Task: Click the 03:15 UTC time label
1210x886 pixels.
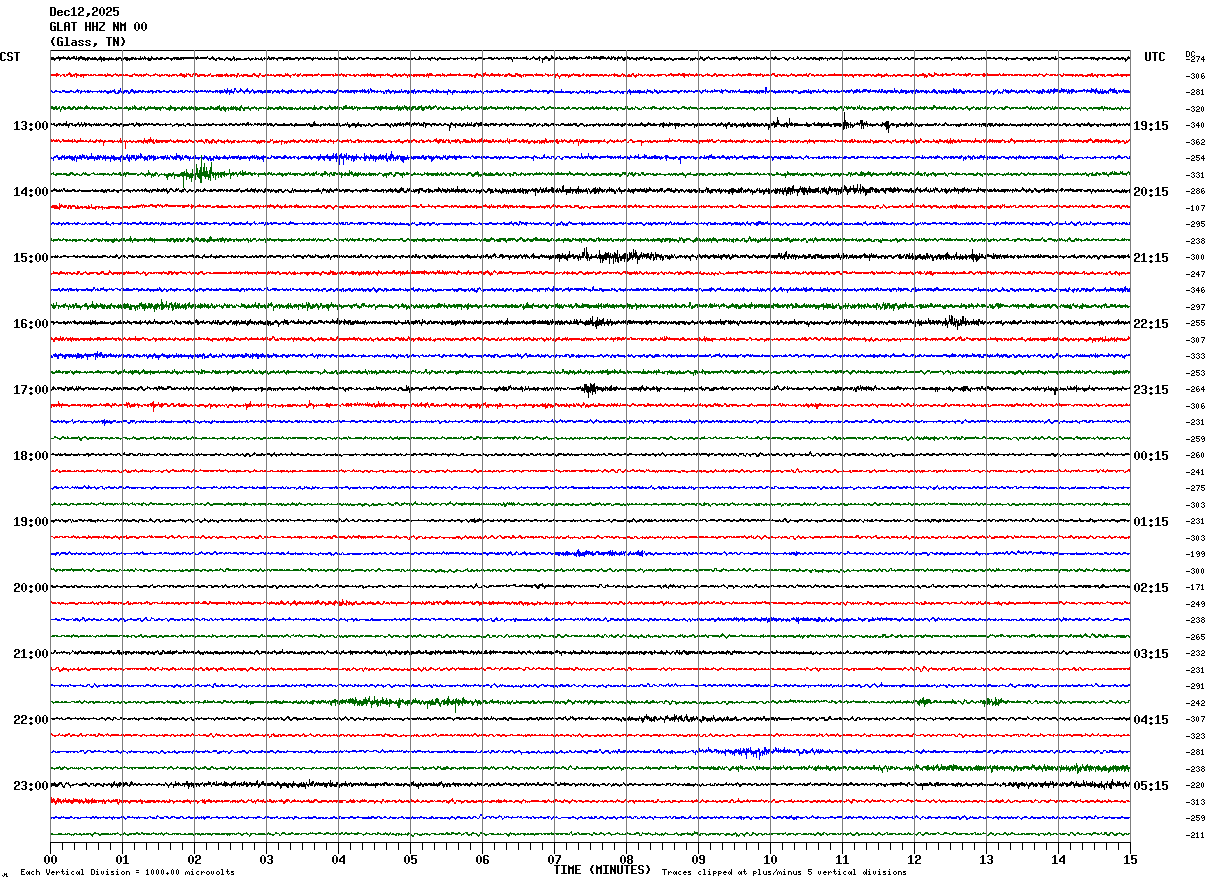Action: point(1150,654)
